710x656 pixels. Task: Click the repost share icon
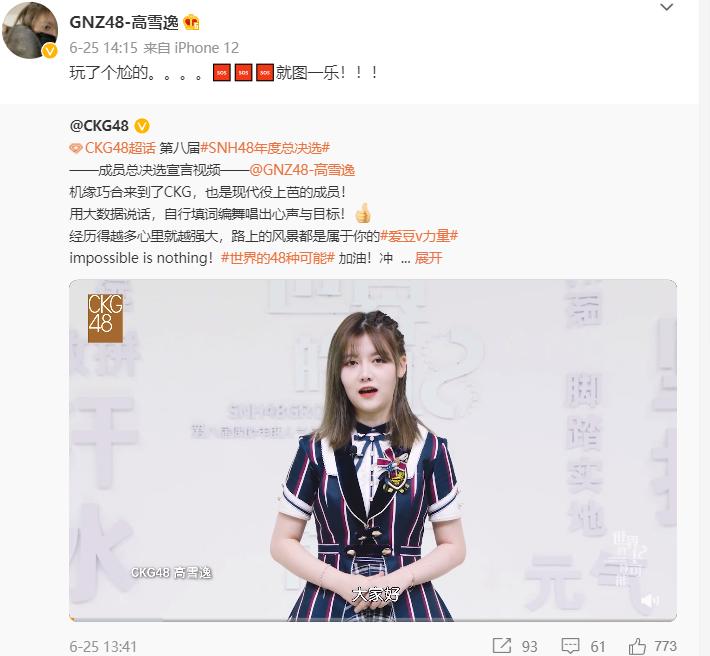502,646
